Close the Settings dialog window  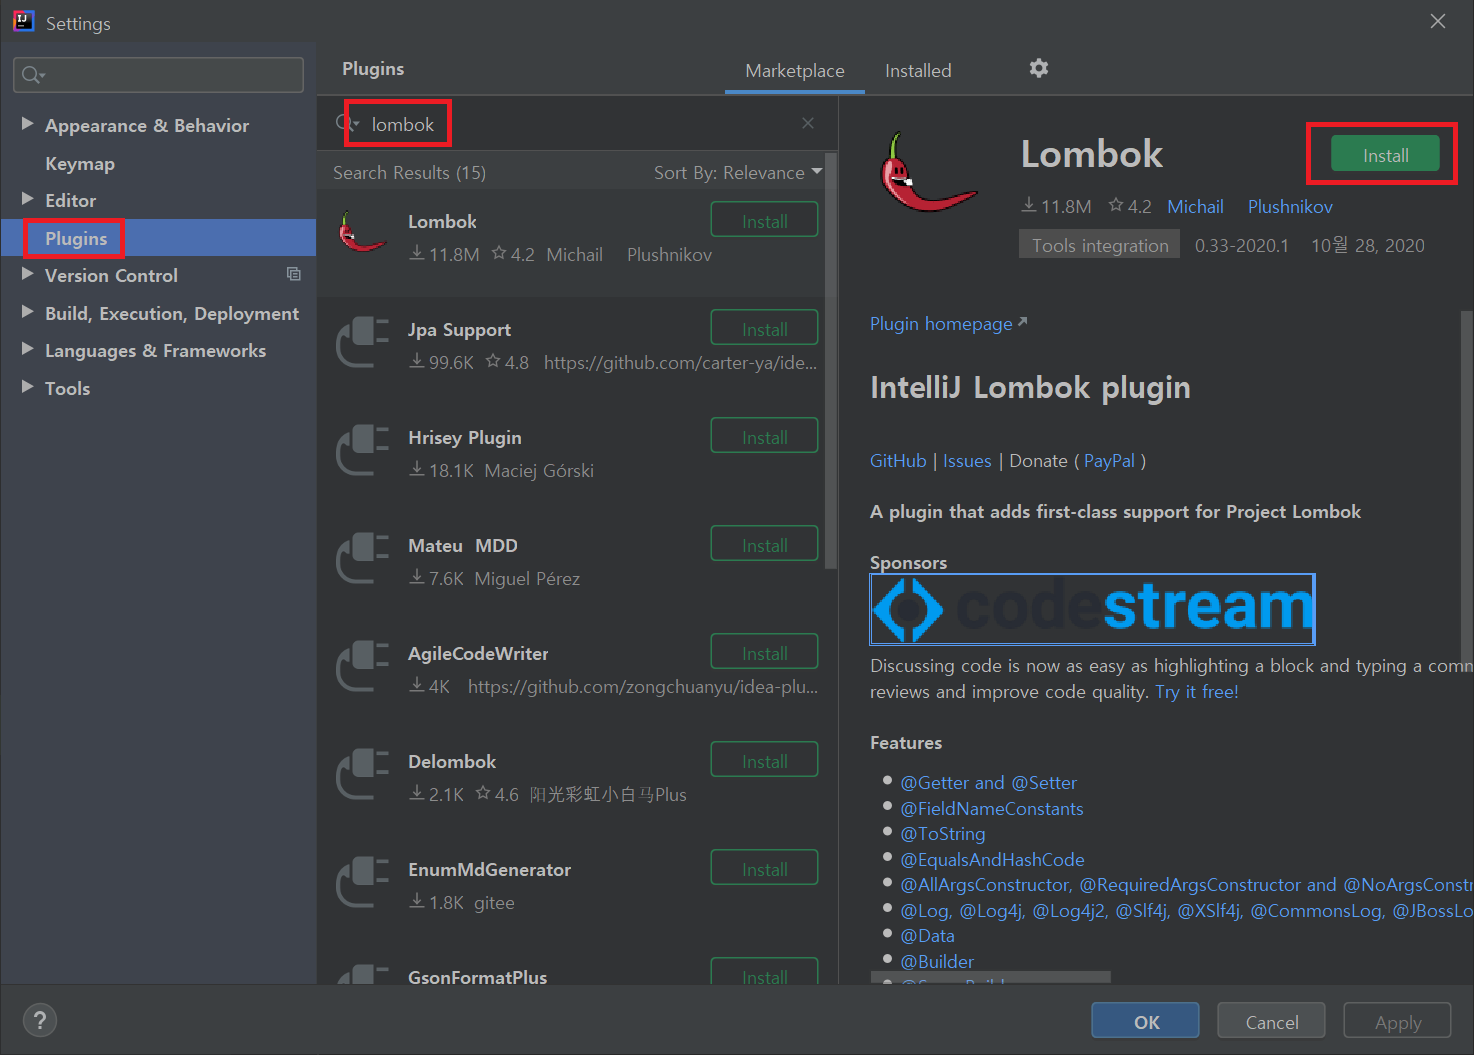click(1437, 21)
